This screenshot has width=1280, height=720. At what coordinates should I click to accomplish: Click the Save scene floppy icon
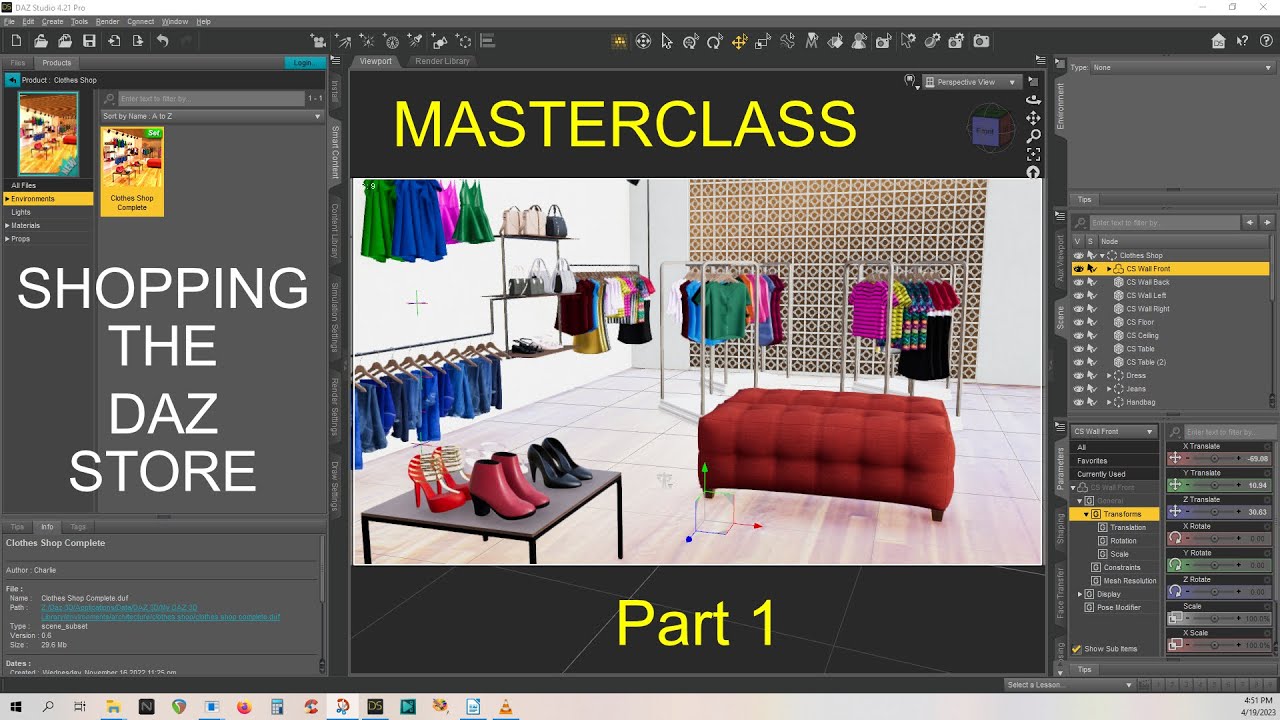coord(89,41)
